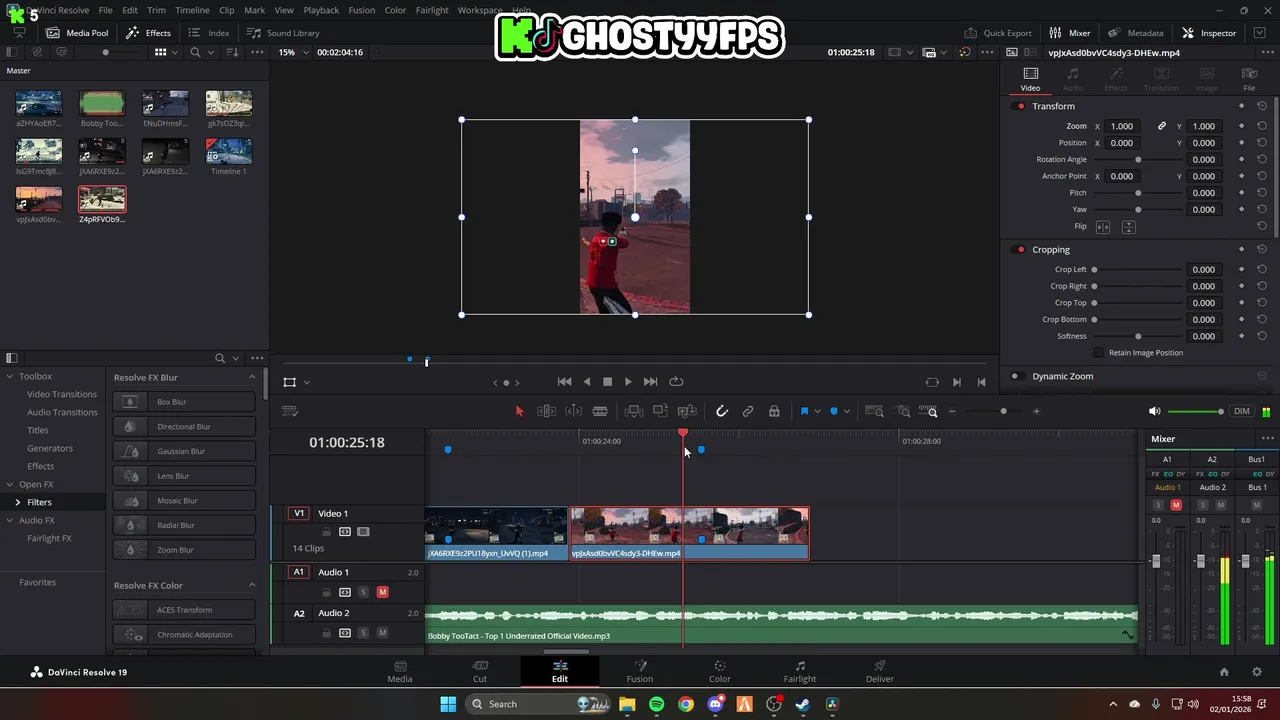This screenshot has width=1280, height=720.
Task: Click the Flip Vertical icon
Action: 1128,227
